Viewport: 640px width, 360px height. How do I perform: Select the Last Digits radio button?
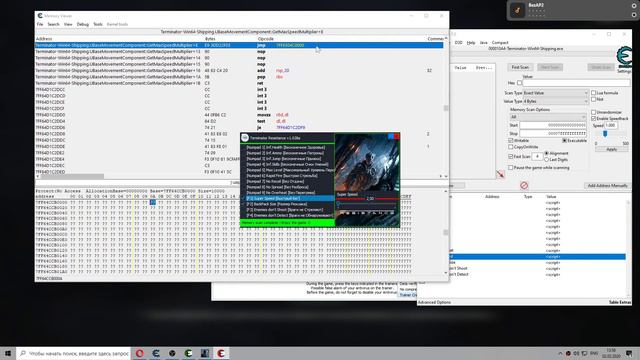(x=547, y=160)
